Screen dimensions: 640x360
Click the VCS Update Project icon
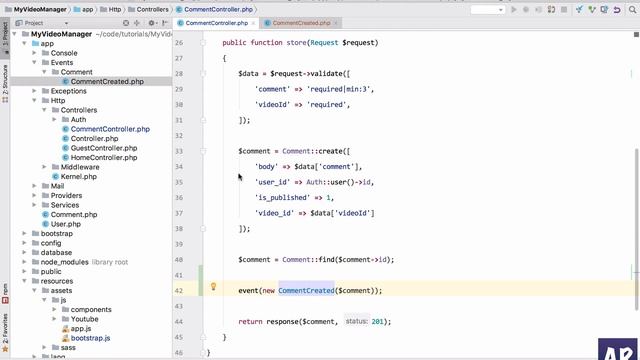tap(579, 9)
